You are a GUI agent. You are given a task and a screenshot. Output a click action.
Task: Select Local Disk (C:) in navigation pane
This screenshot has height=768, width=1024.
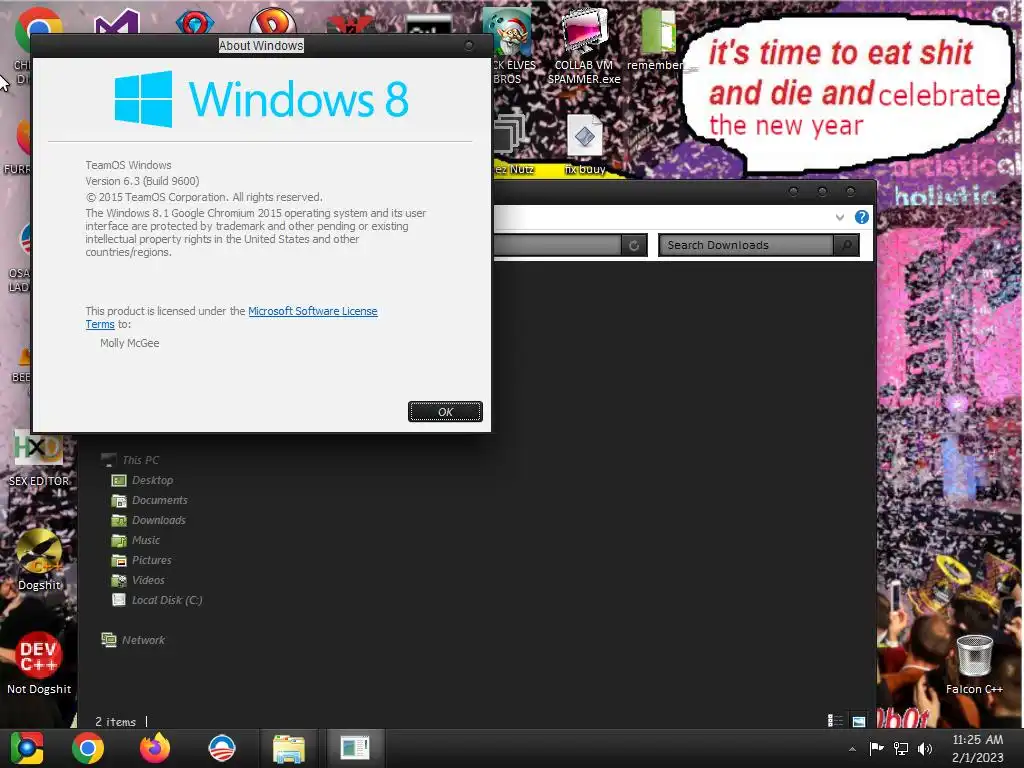click(x=157, y=600)
